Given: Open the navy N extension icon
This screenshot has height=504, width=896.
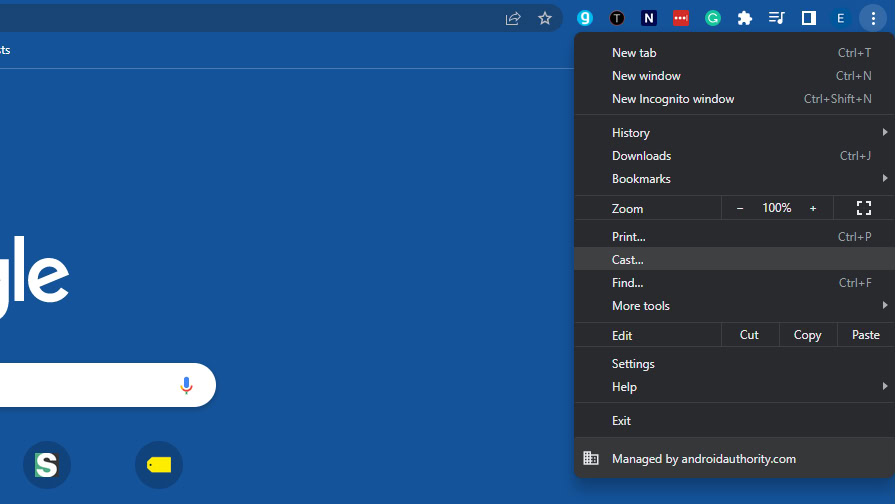Looking at the screenshot, I should 649,18.
